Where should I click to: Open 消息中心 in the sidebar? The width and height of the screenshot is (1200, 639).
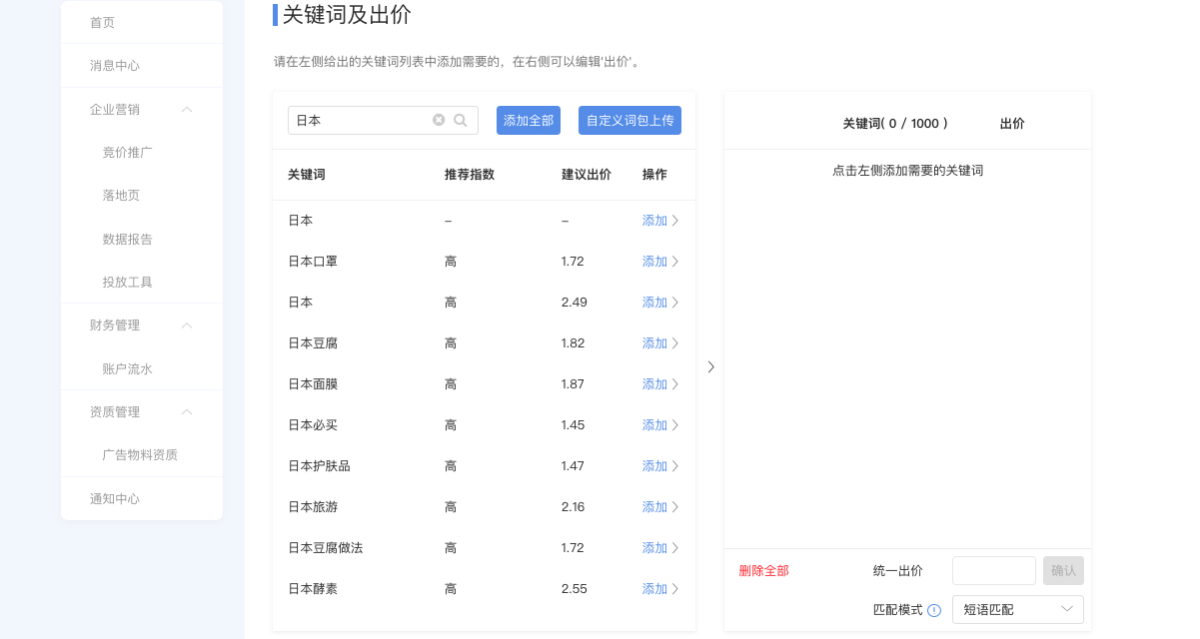tap(115, 66)
